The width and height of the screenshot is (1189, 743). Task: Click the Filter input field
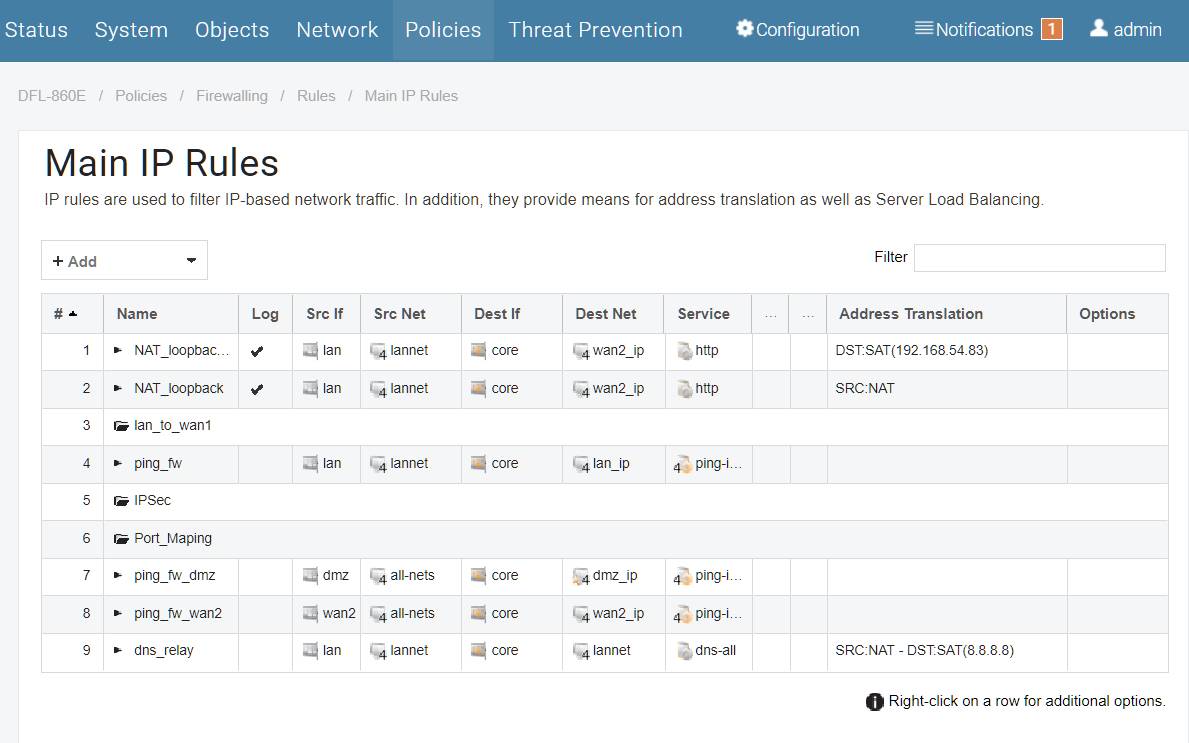coord(1040,258)
